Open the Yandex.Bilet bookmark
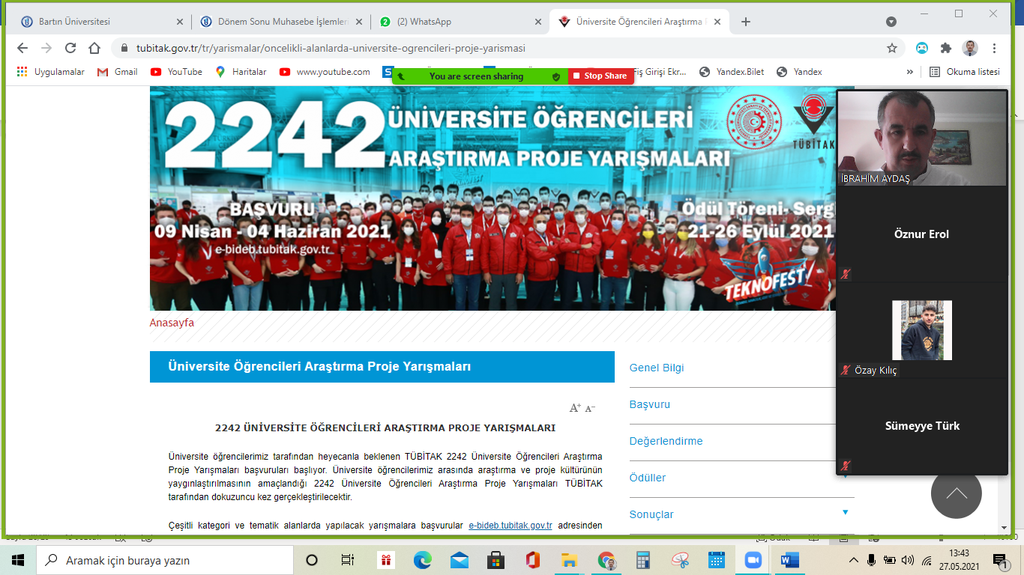 pyautogui.click(x=731, y=72)
